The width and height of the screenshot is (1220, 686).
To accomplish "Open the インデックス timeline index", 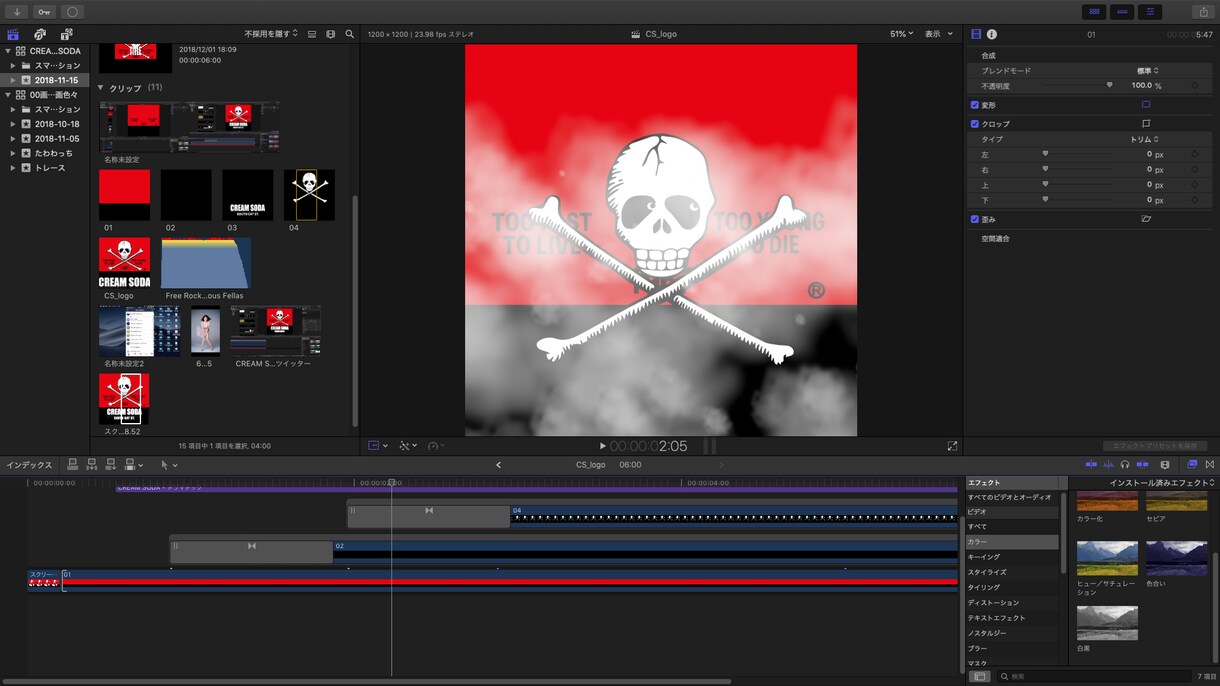I will (x=29, y=465).
